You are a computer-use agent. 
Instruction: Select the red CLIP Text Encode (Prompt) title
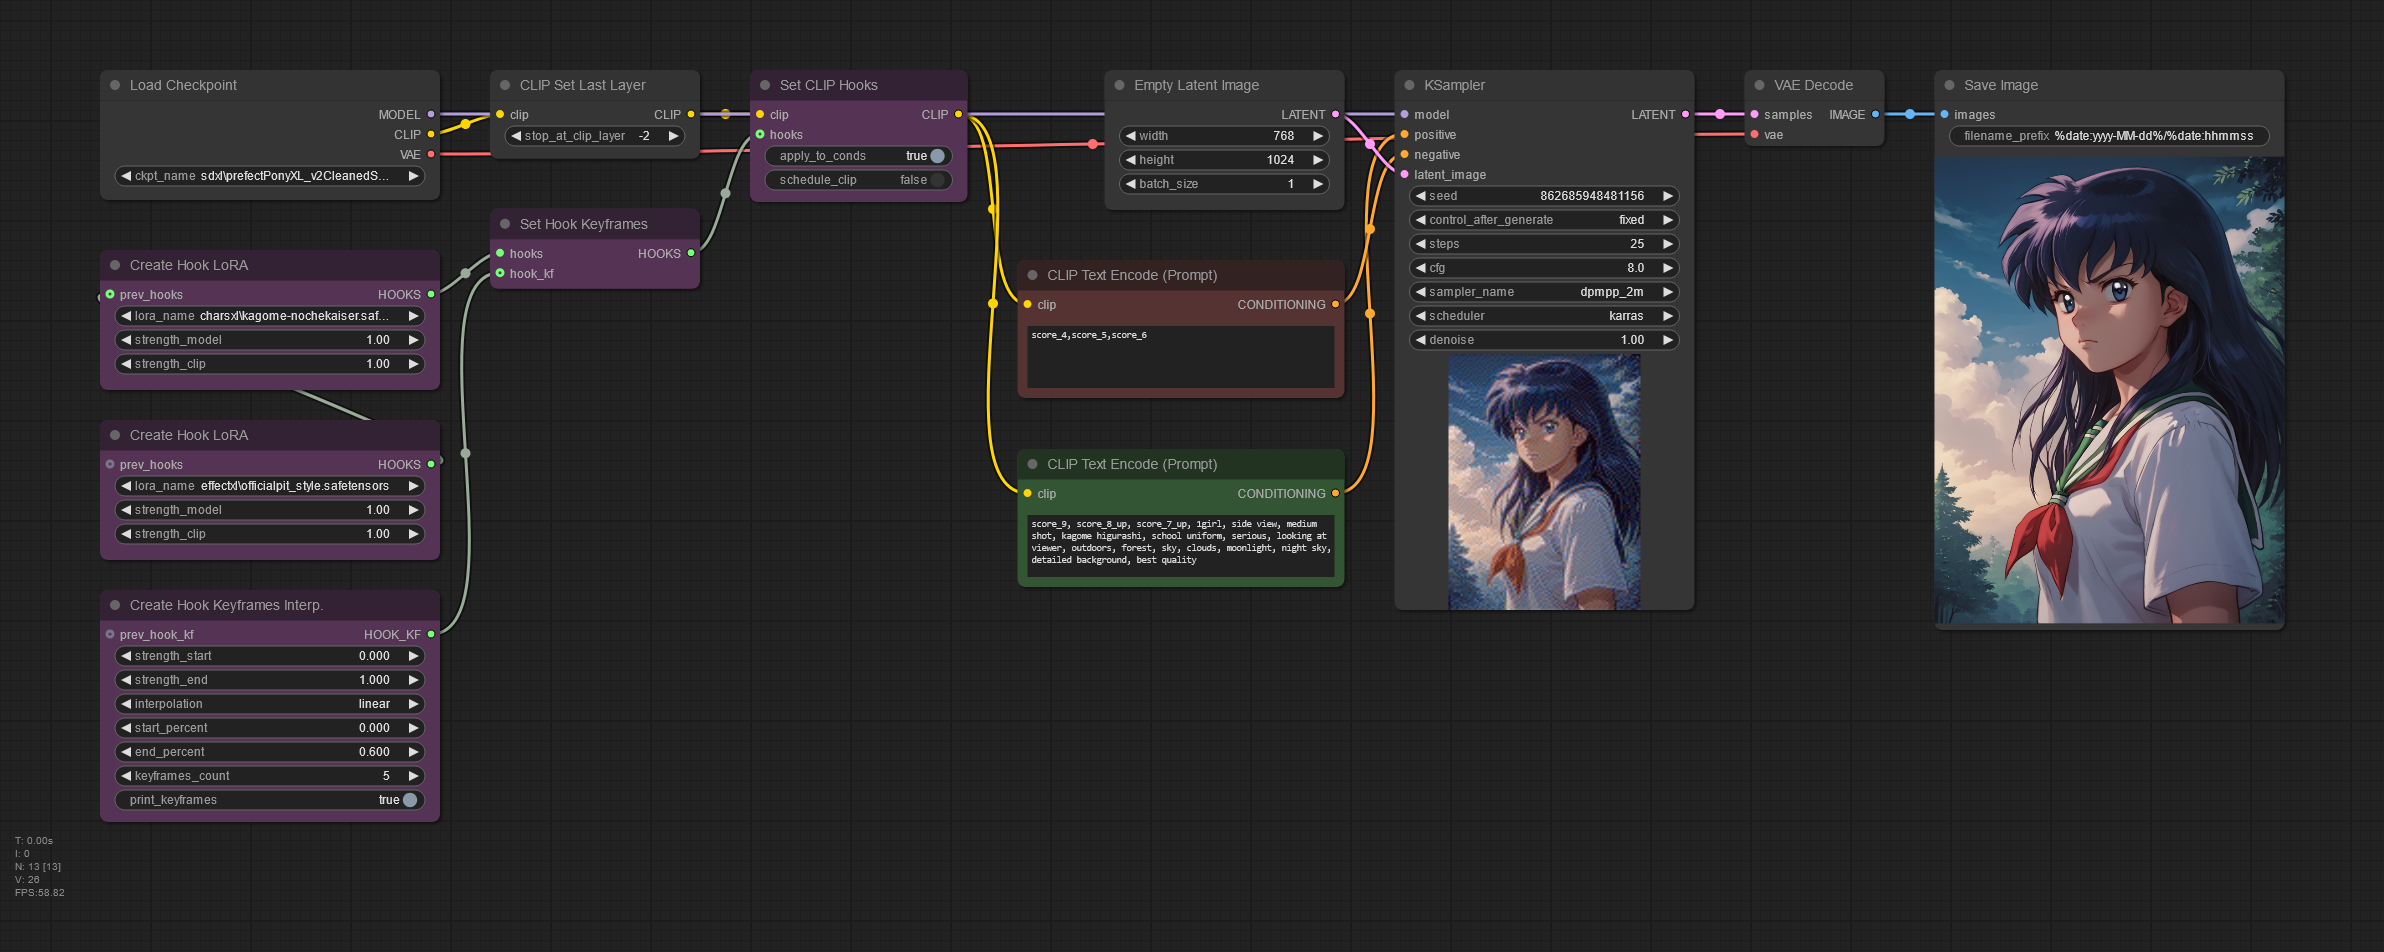pyautogui.click(x=1132, y=275)
